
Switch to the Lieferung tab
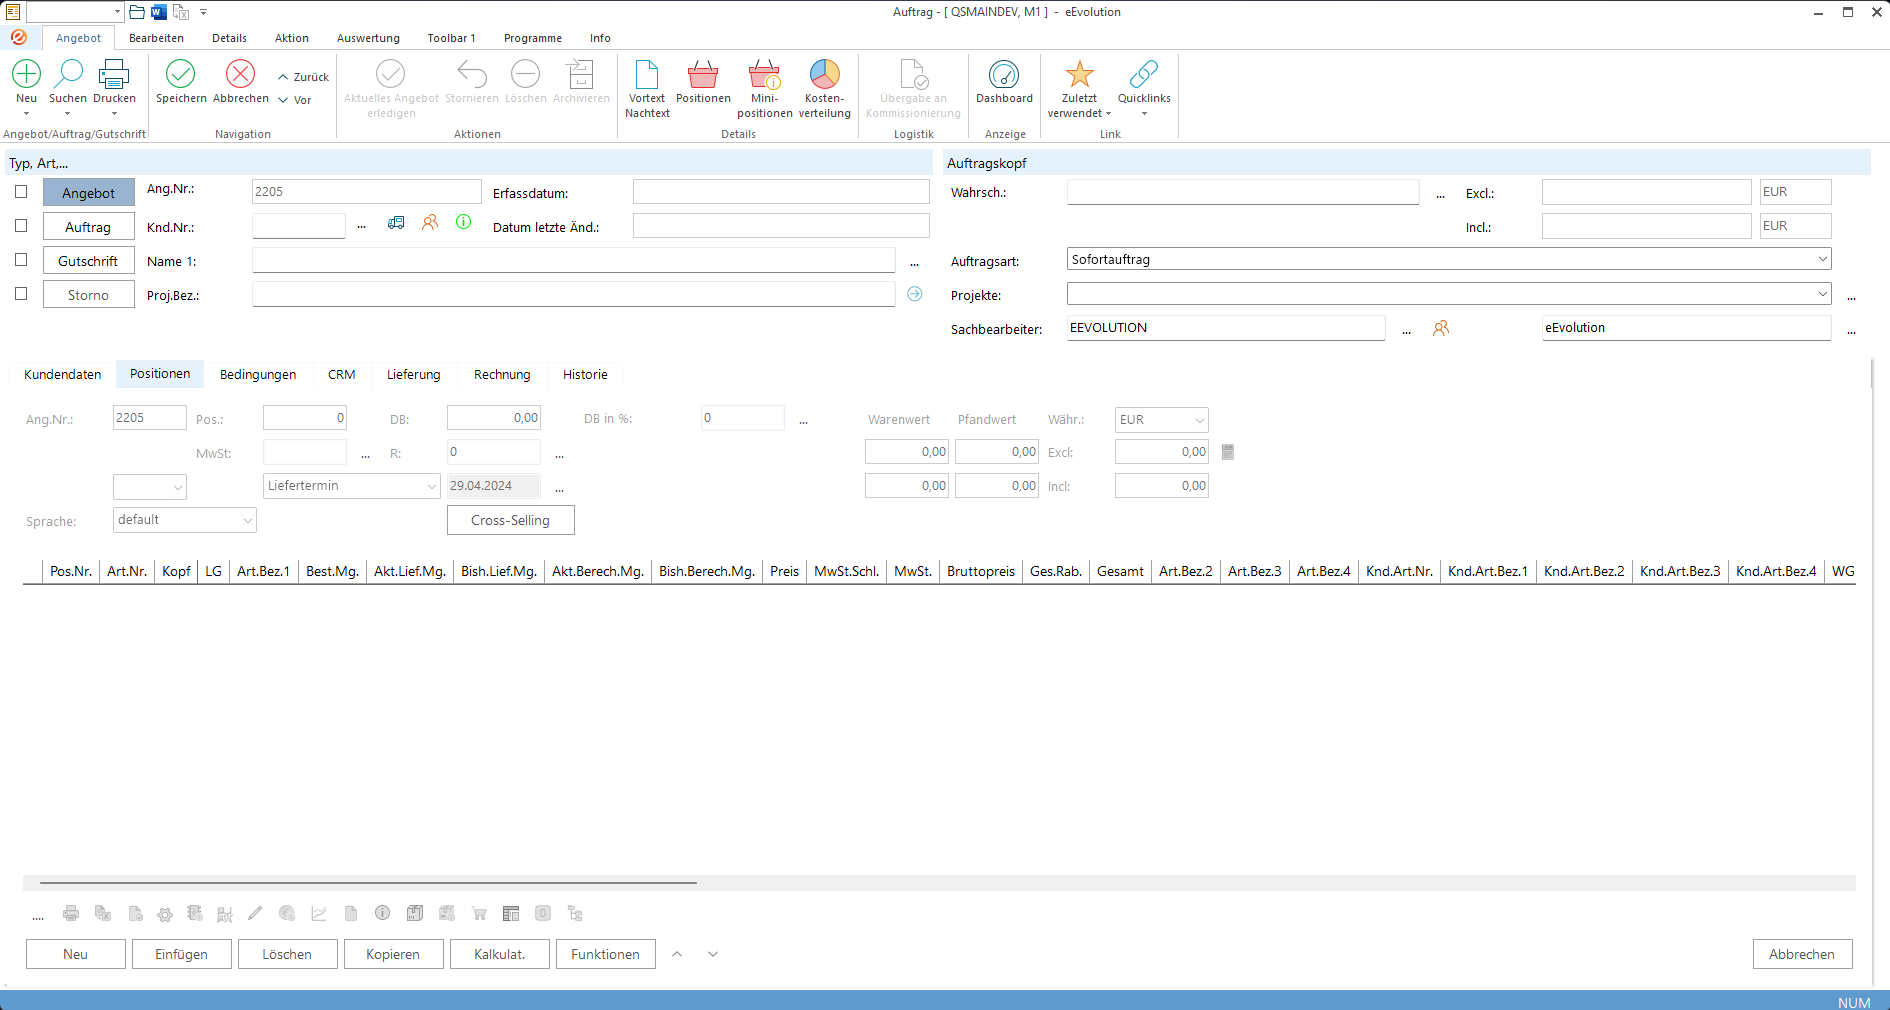coord(414,374)
